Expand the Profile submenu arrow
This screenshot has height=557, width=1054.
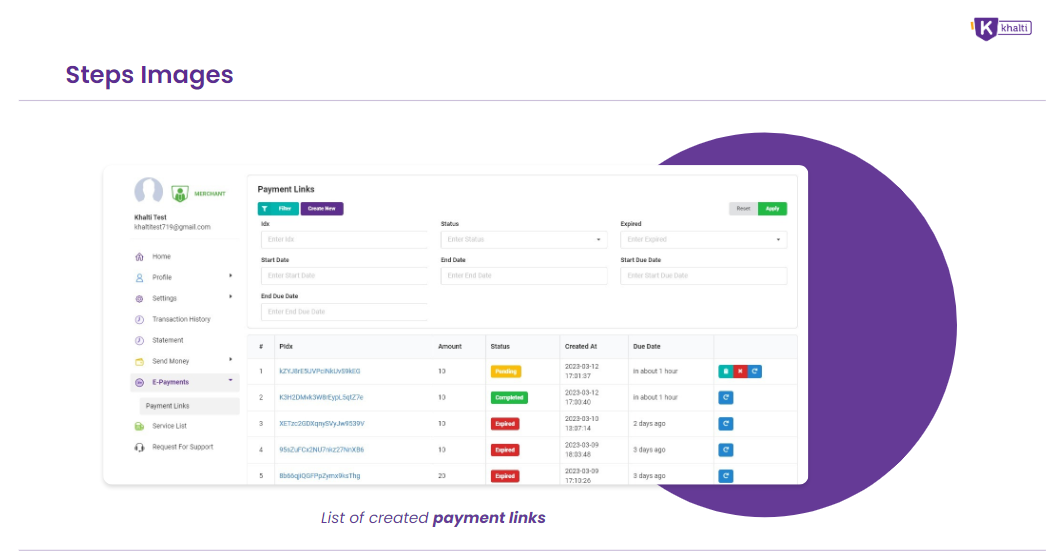230,276
